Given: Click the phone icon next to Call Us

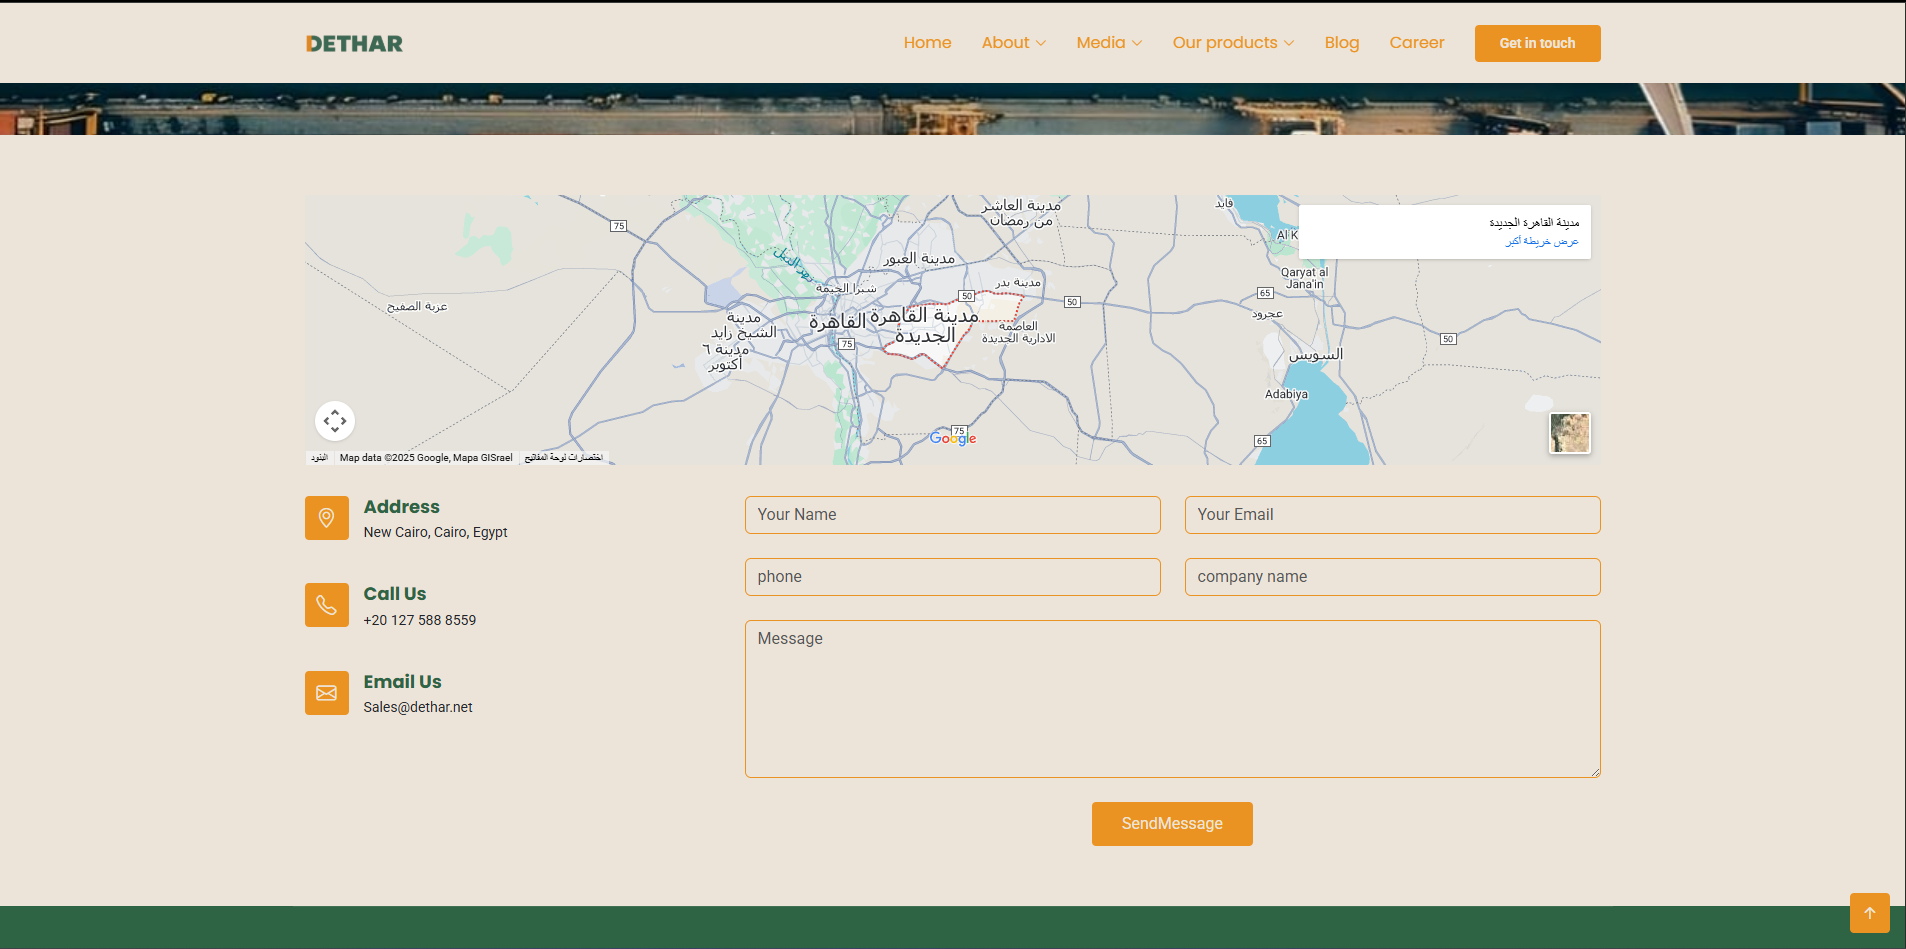Looking at the screenshot, I should coord(327,604).
